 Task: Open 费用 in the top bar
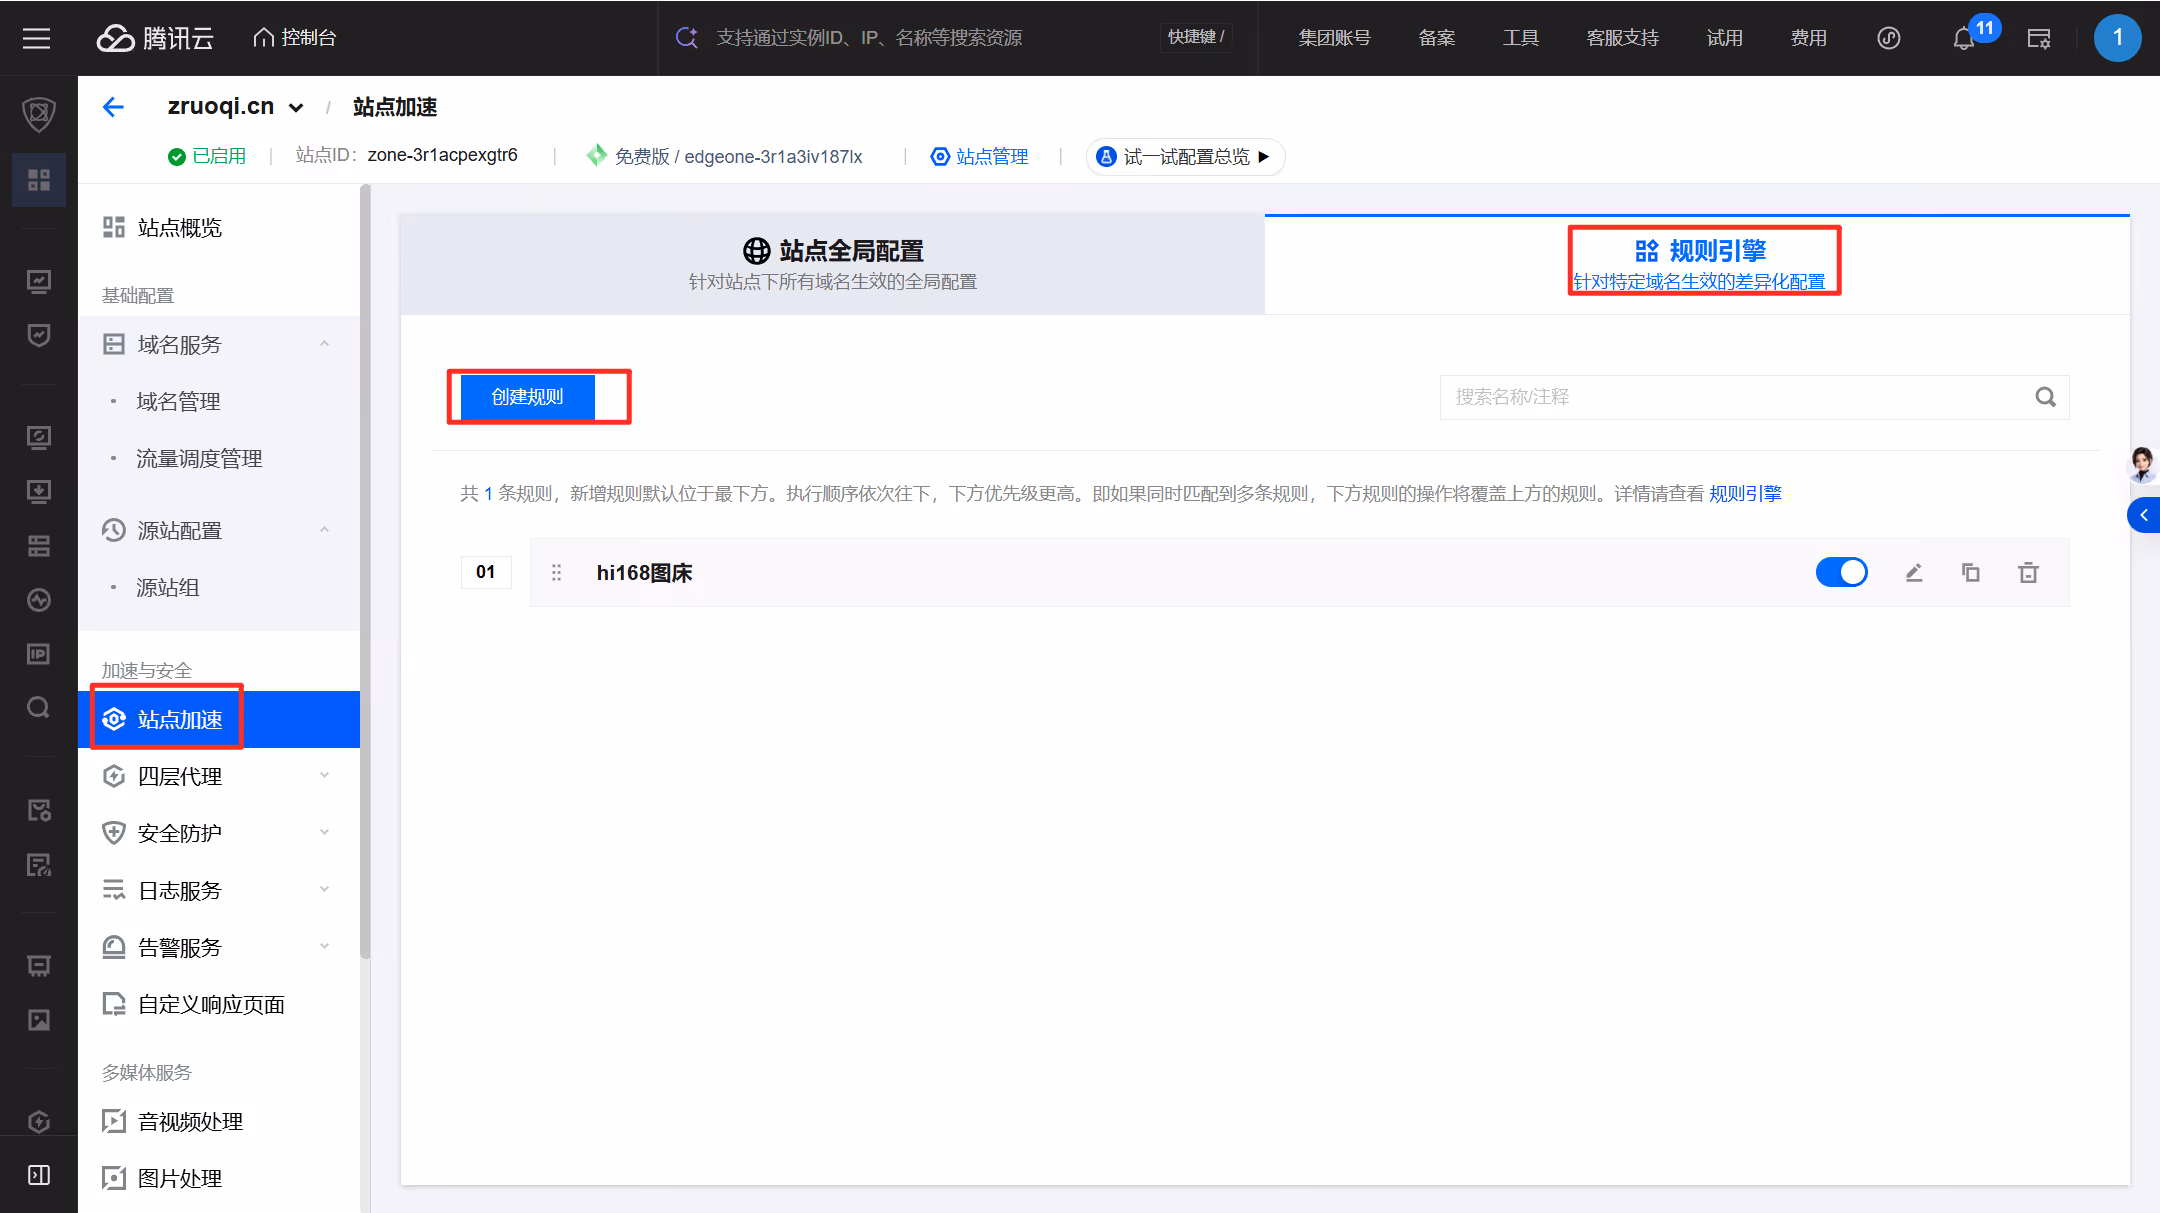[1808, 38]
